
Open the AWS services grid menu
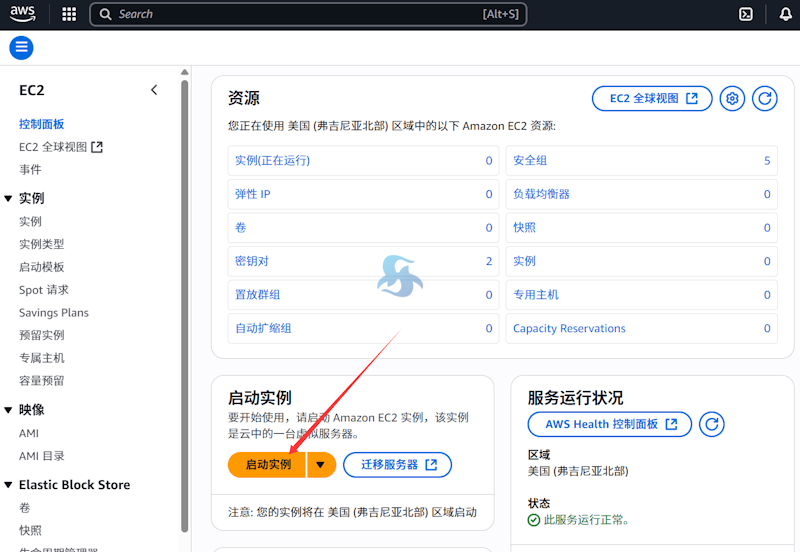69,14
